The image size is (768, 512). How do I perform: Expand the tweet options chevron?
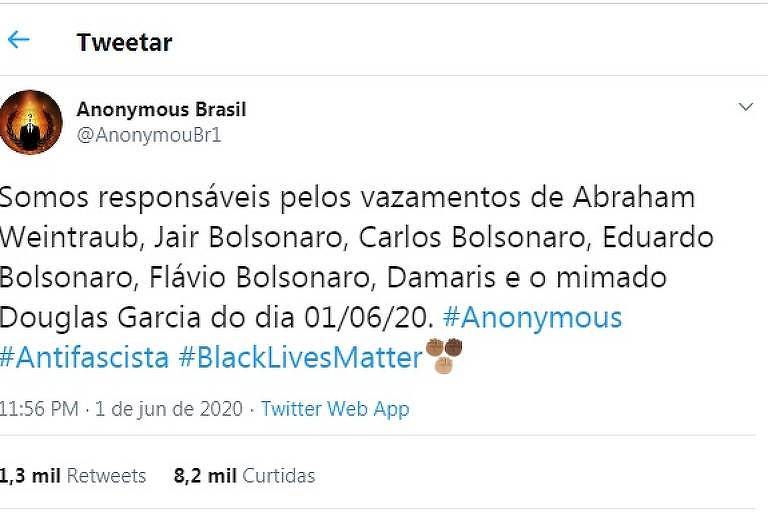(745, 106)
